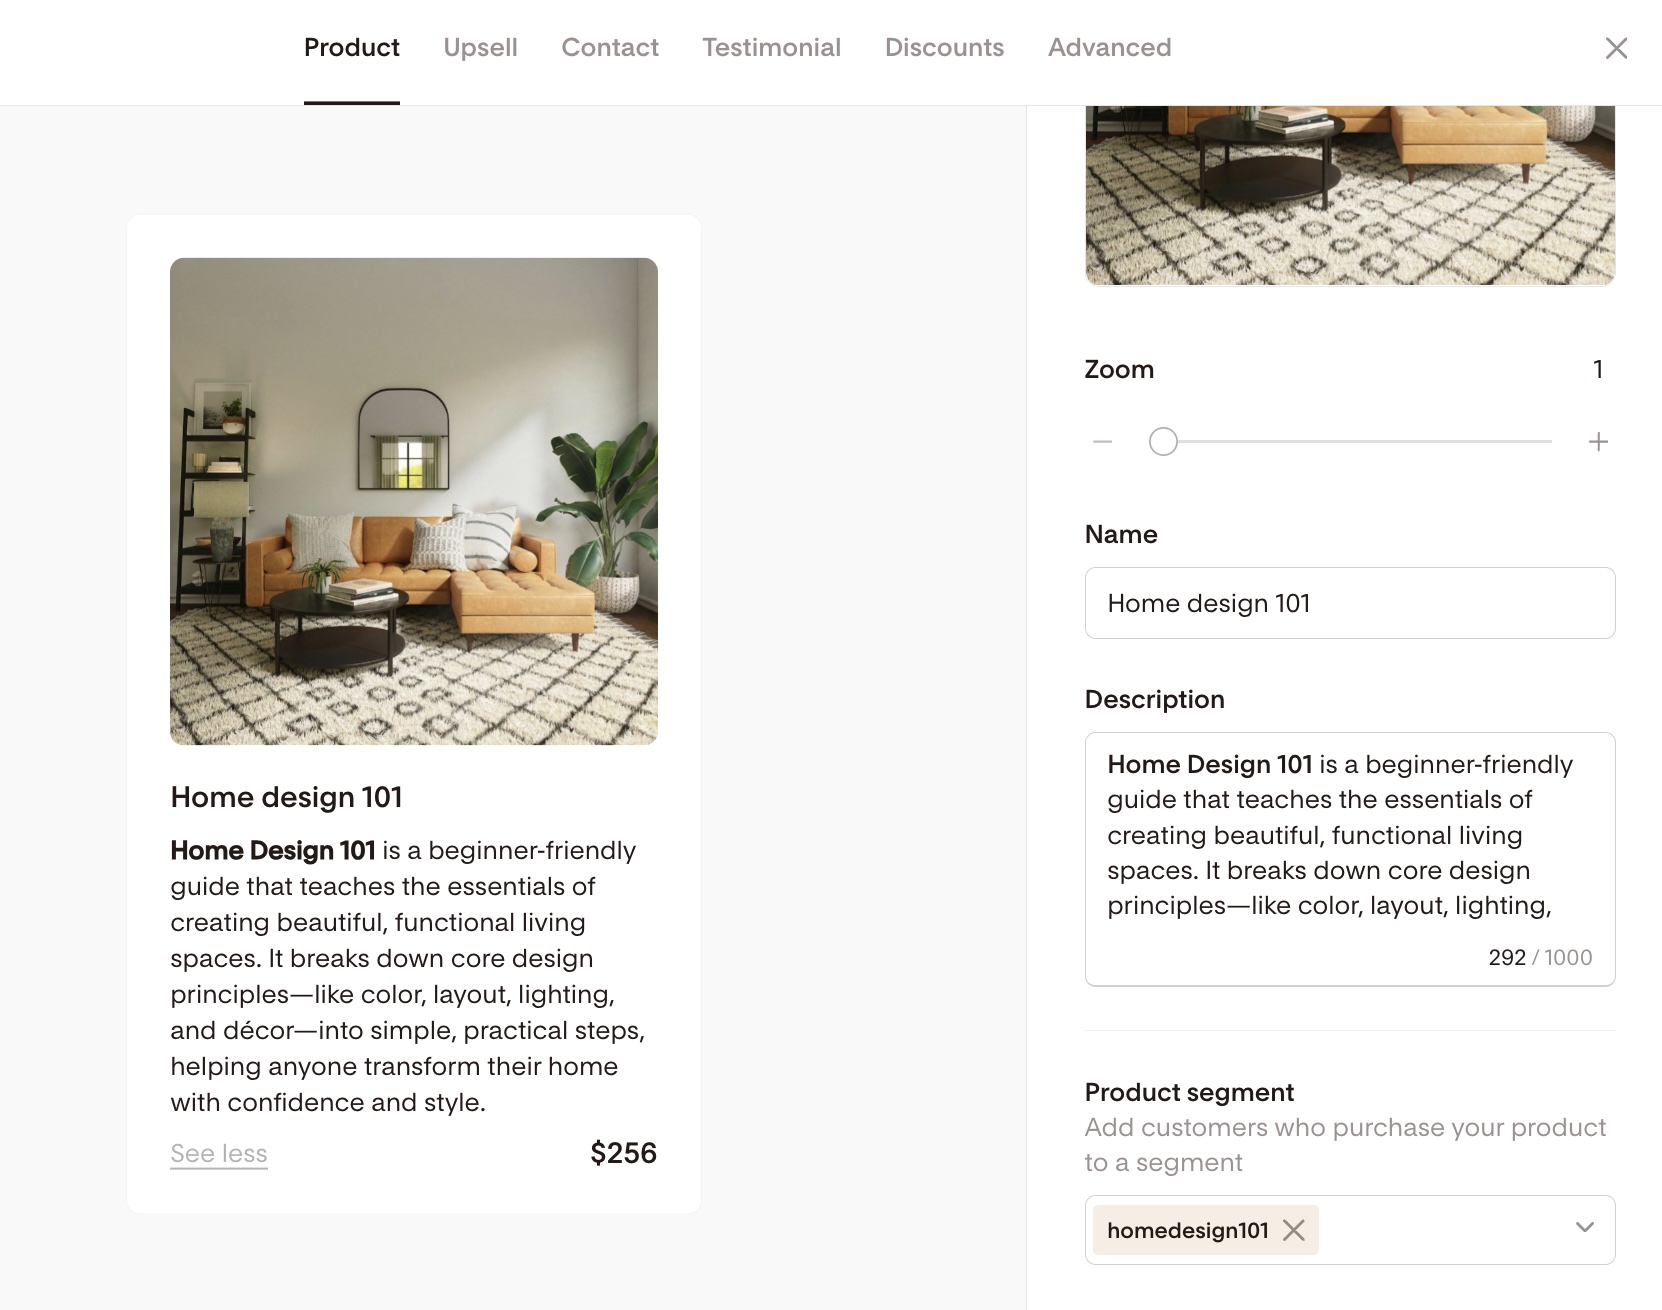Expand the Product segment dropdown
Image resolution: width=1662 pixels, height=1310 pixels.
1584,1228
